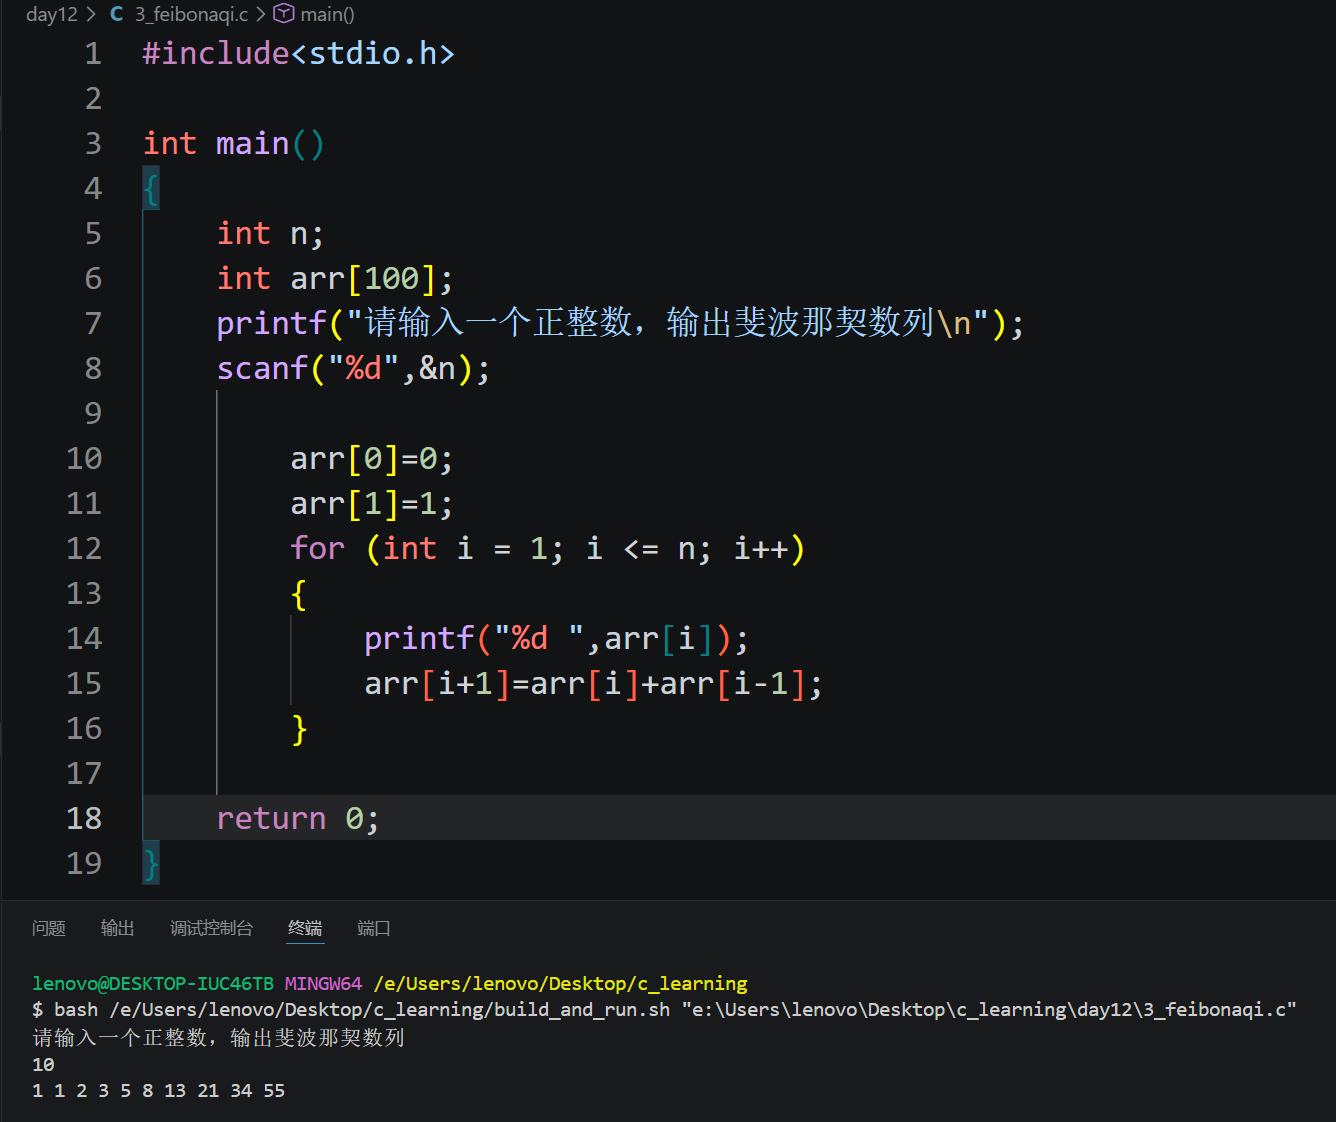Click the closing brace on line 19
The height and width of the screenshot is (1122, 1336).
coord(151,863)
